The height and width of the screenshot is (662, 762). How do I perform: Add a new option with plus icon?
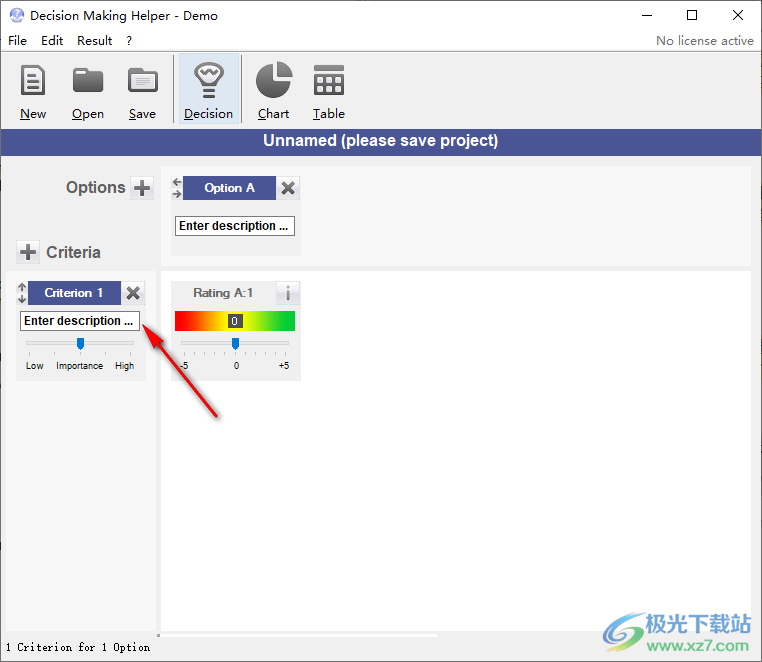point(142,188)
